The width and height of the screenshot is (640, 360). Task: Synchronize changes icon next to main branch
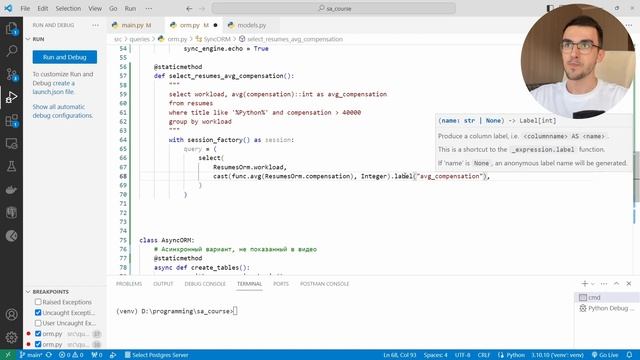[x=49, y=355]
